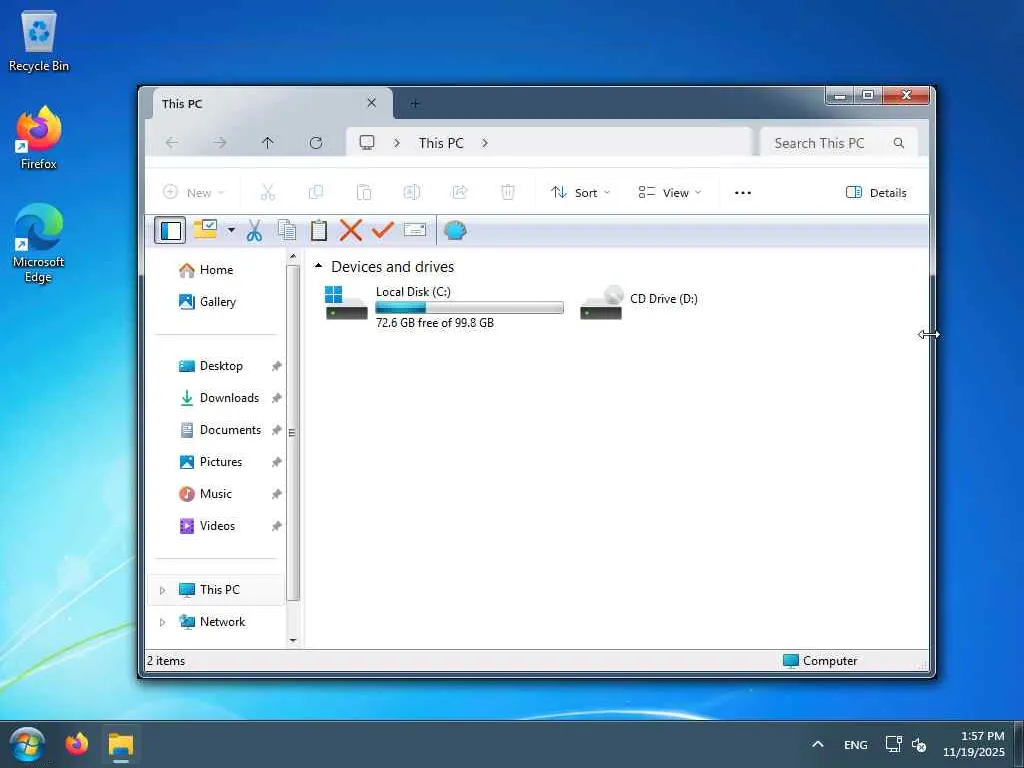The width and height of the screenshot is (1024, 768).
Task: Expand chevron before This PC in address bar
Action: pos(396,143)
